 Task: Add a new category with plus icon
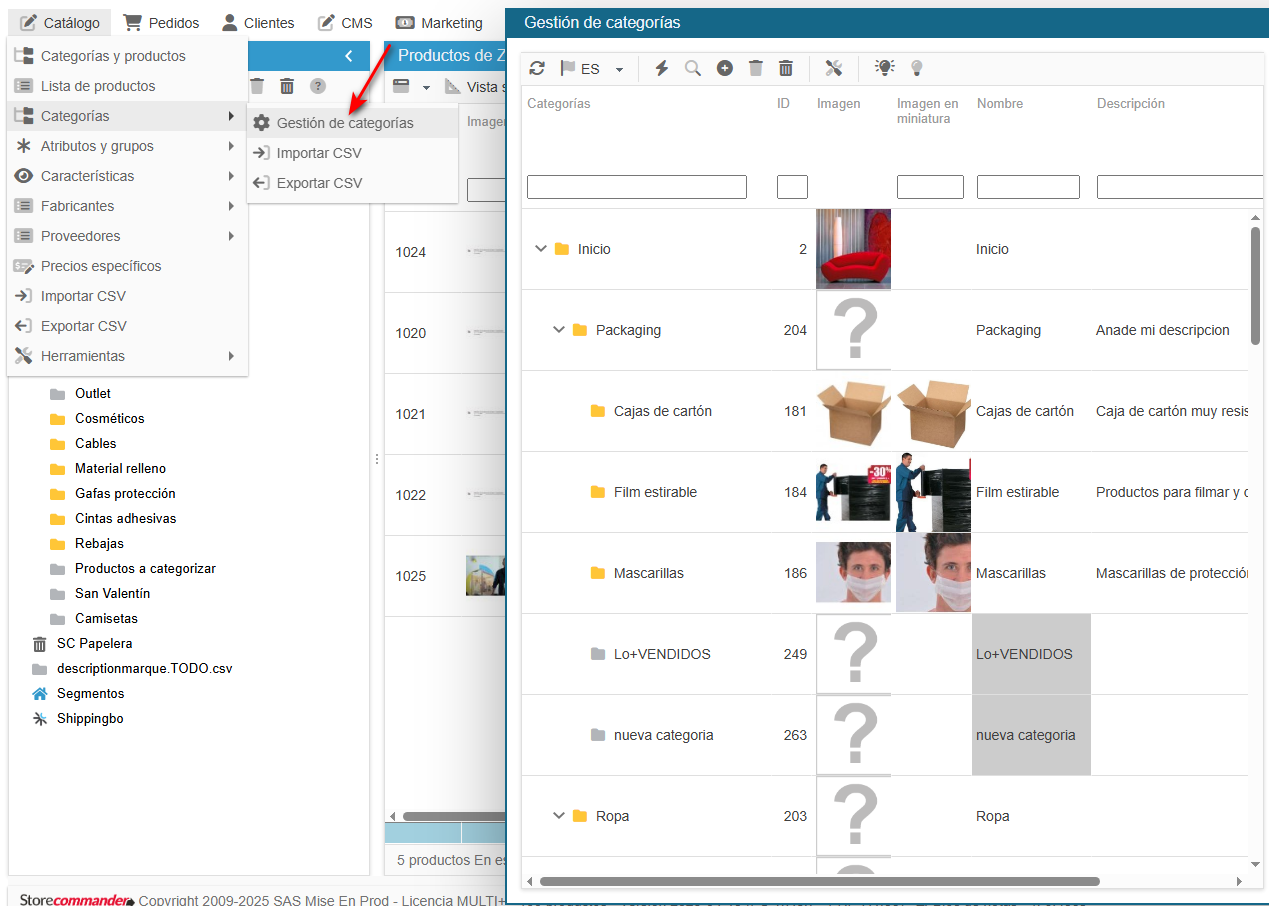point(725,68)
